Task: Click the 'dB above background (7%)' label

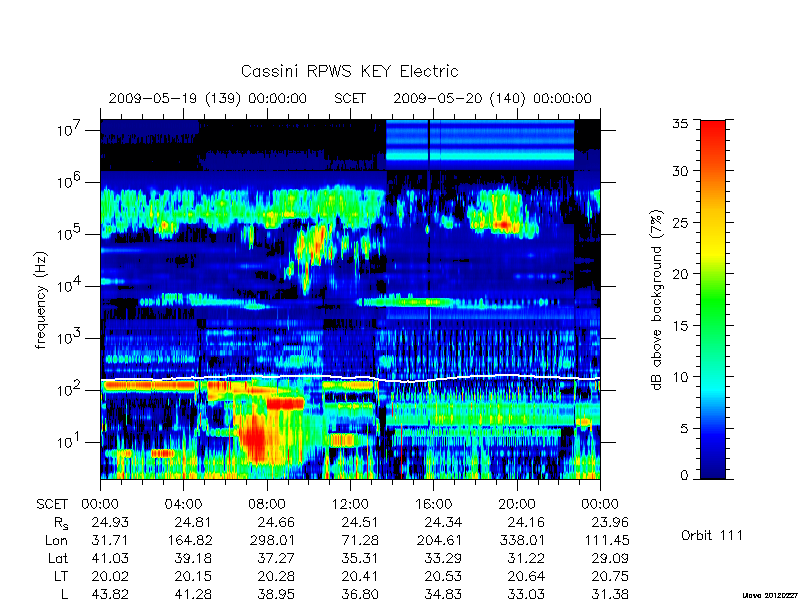Action: [658, 300]
